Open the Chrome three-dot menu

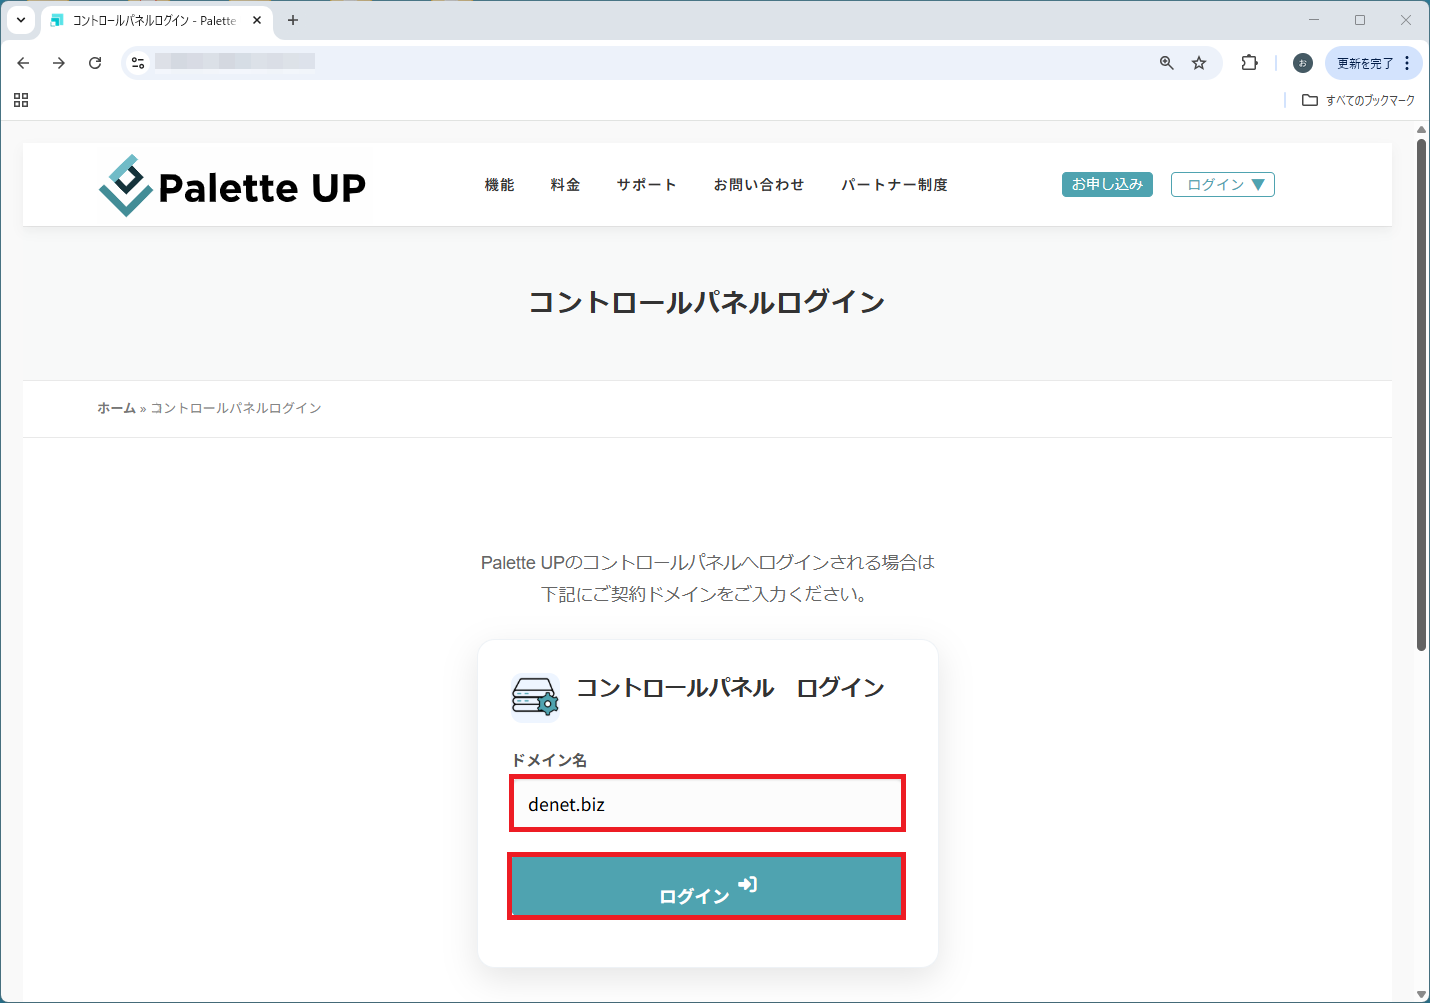[x=1407, y=63]
